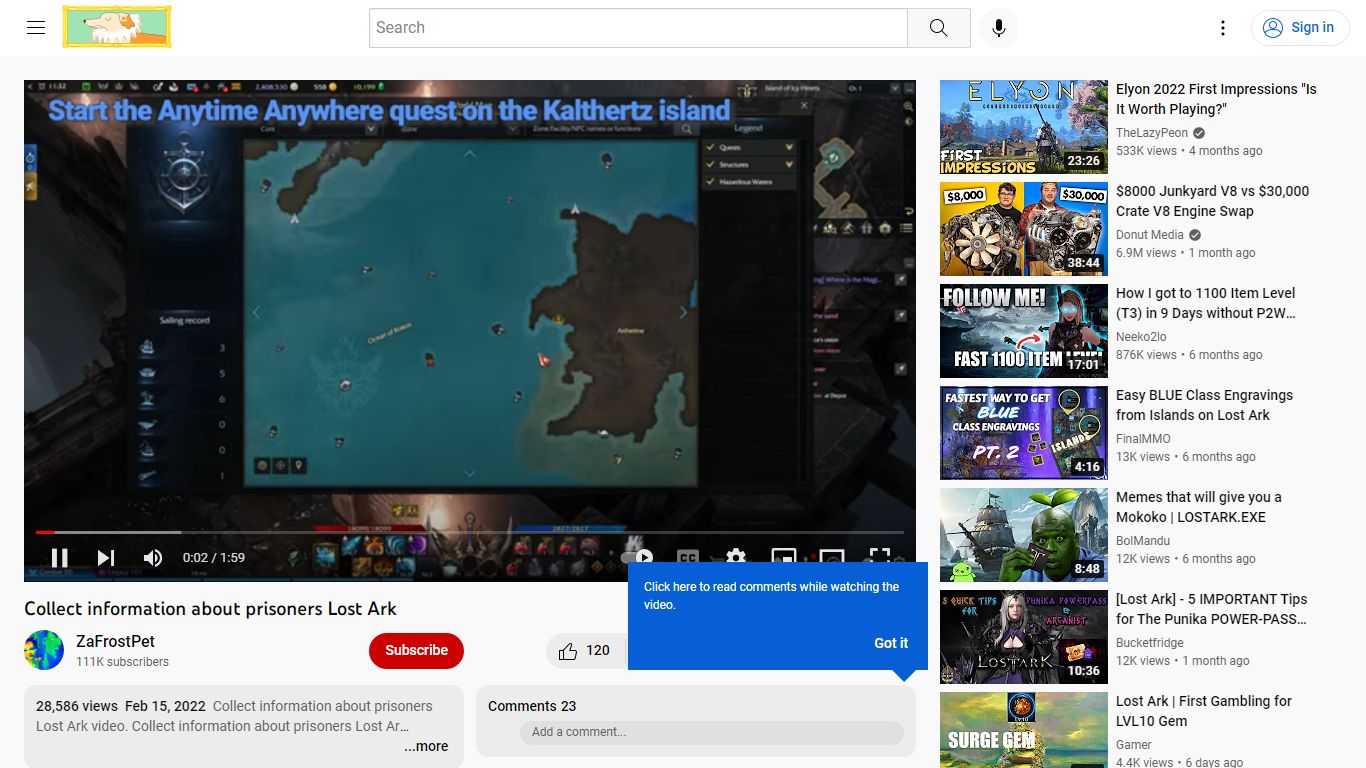Pause the video
The image size is (1366, 768).
[60, 558]
